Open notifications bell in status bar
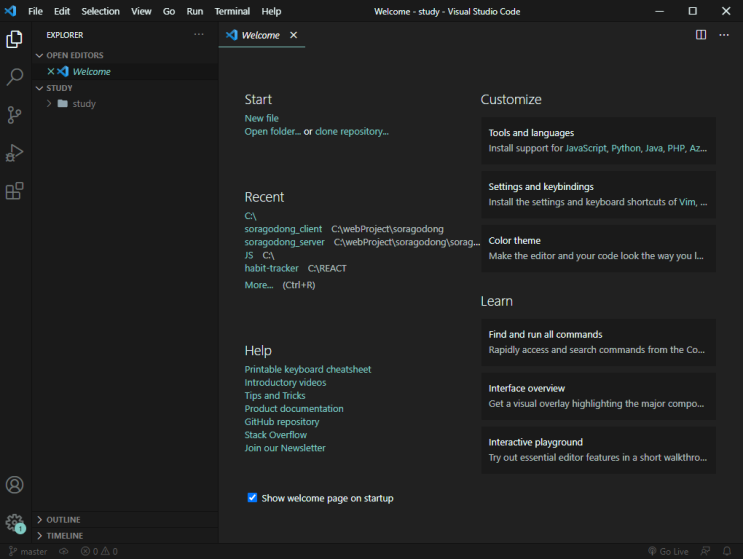The height and width of the screenshot is (559, 743). (726, 551)
